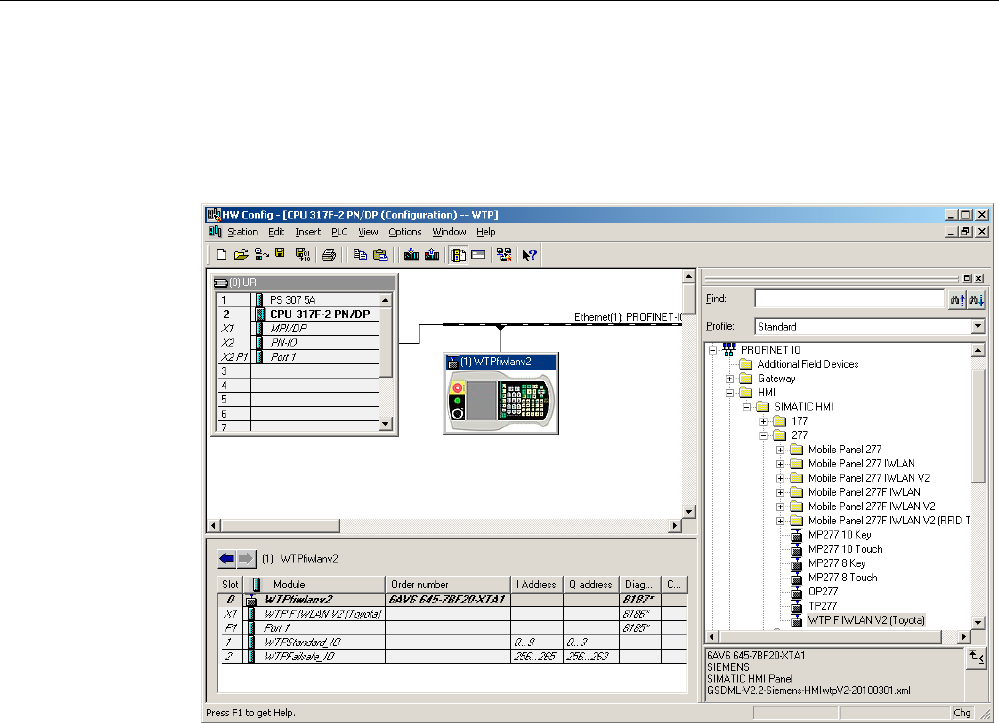The width and height of the screenshot is (999, 723).
Task: Close the hardware catalog pane
Action: click(x=979, y=278)
